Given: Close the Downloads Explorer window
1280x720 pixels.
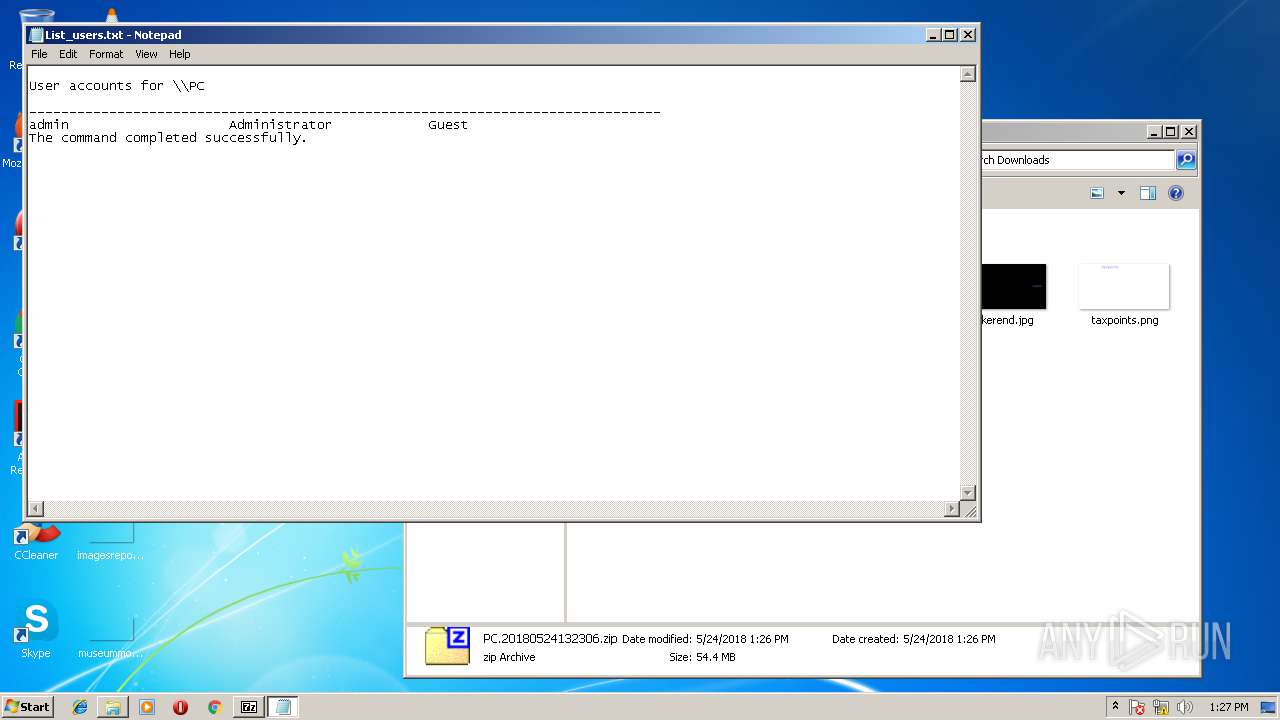Looking at the screenshot, I should pyautogui.click(x=1189, y=132).
